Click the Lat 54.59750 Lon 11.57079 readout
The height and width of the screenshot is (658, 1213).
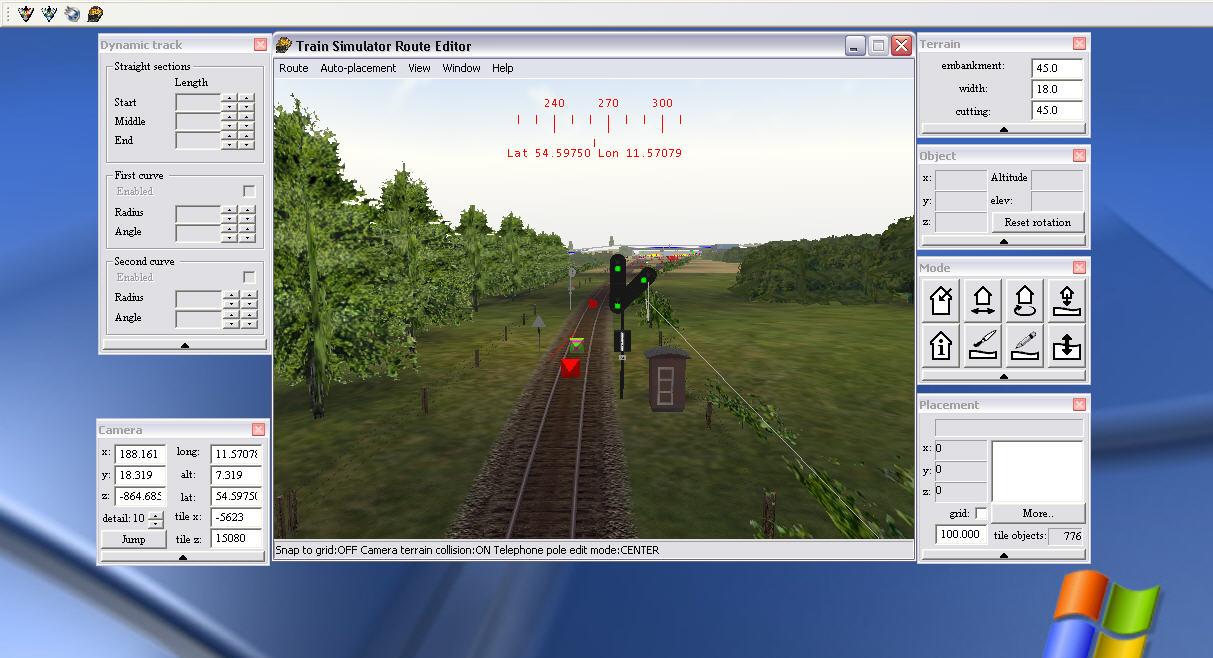tap(594, 153)
